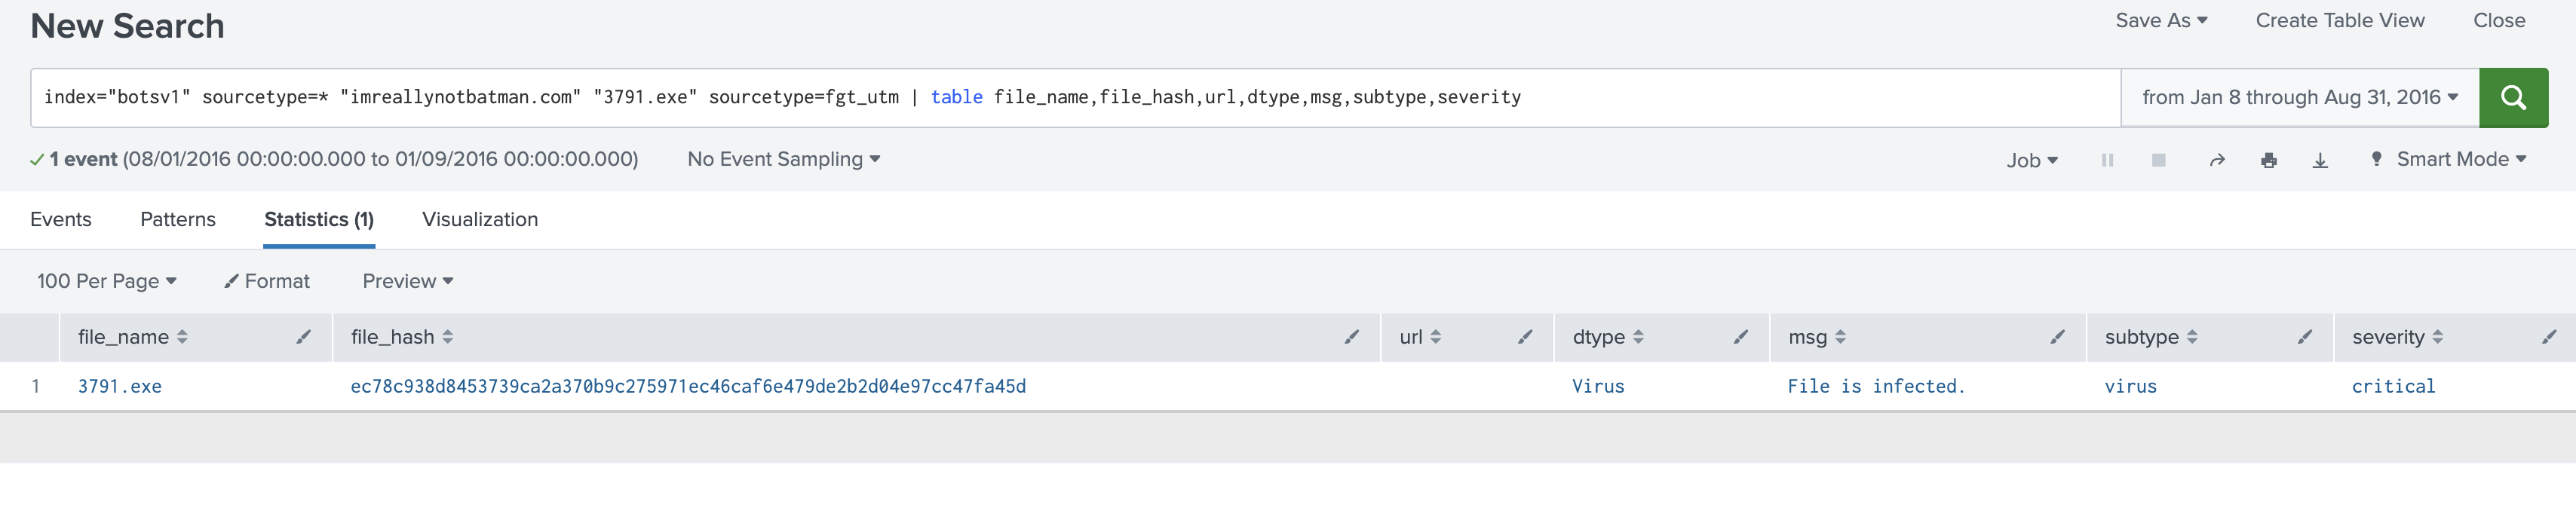The width and height of the screenshot is (2576, 514).
Task: Open the Save As dropdown
Action: (x=2161, y=20)
